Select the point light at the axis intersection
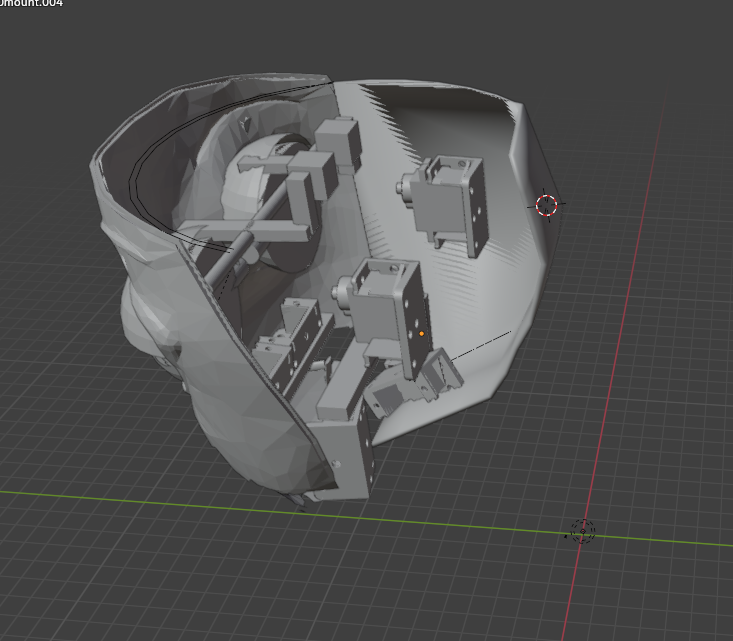This screenshot has height=641, width=733. (582, 531)
